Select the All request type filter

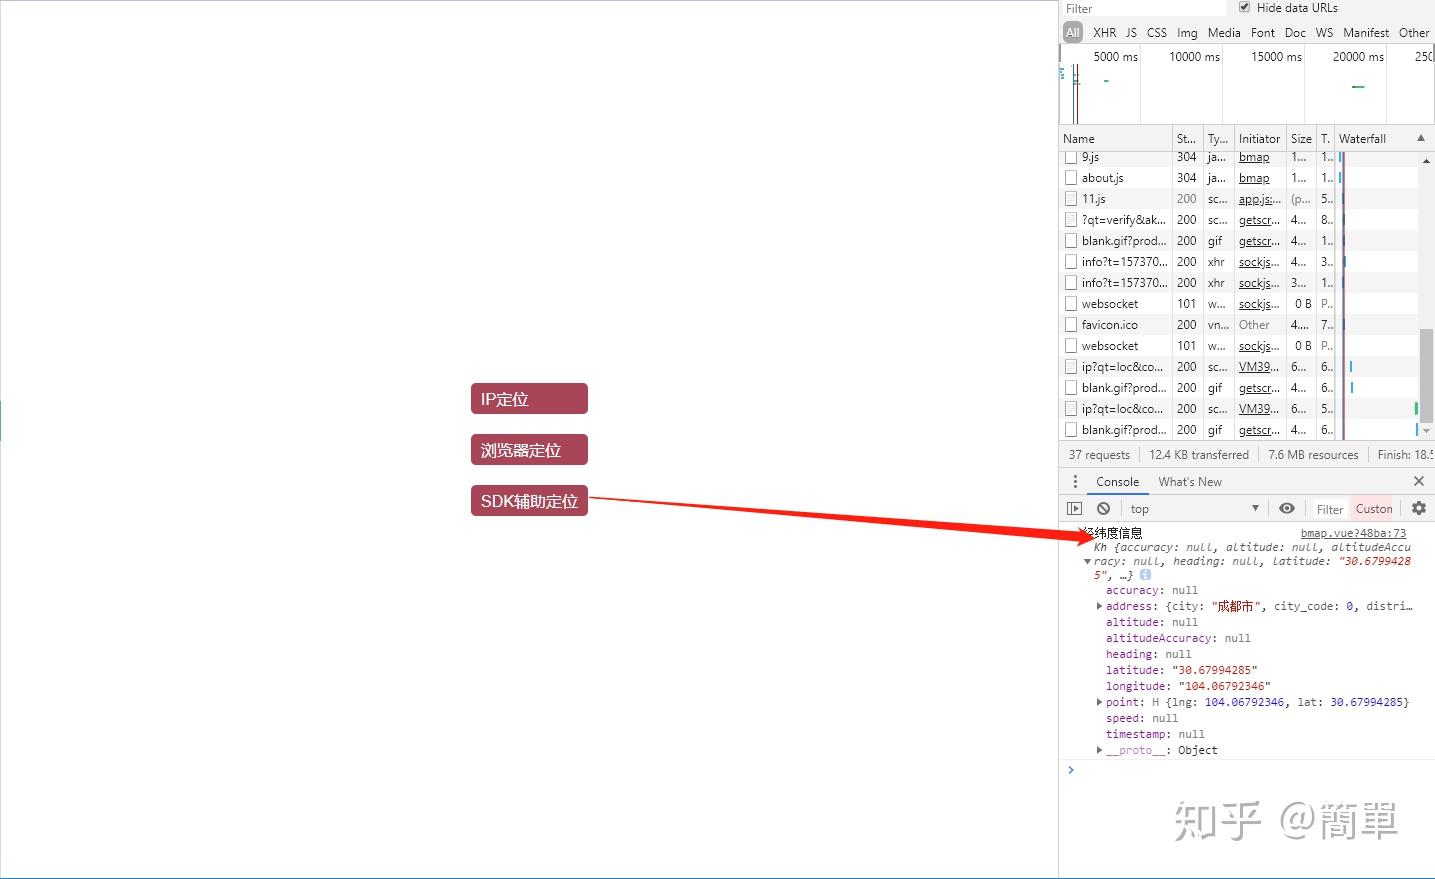click(1073, 32)
